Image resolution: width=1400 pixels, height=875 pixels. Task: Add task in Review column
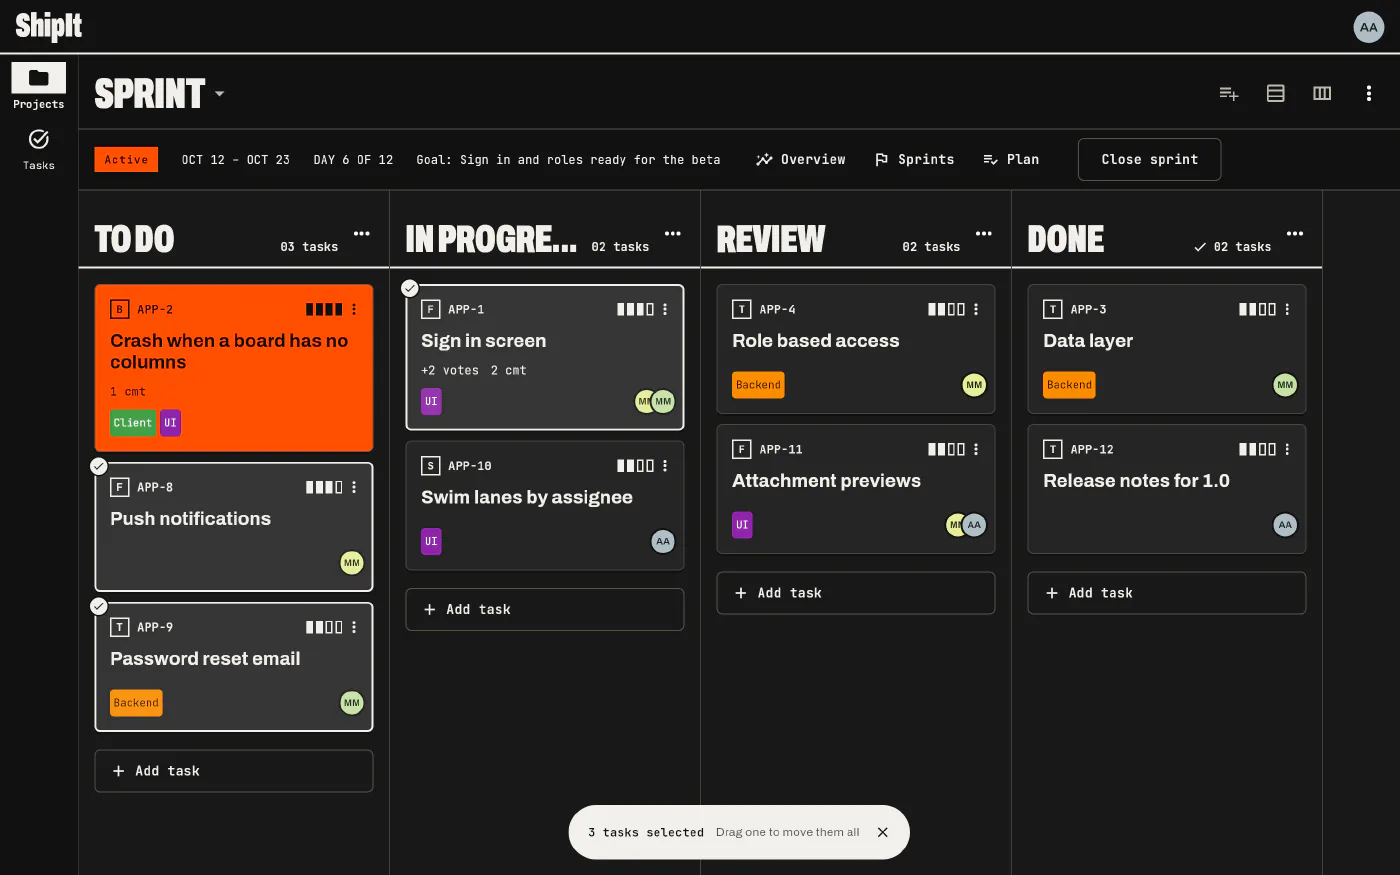[856, 593]
